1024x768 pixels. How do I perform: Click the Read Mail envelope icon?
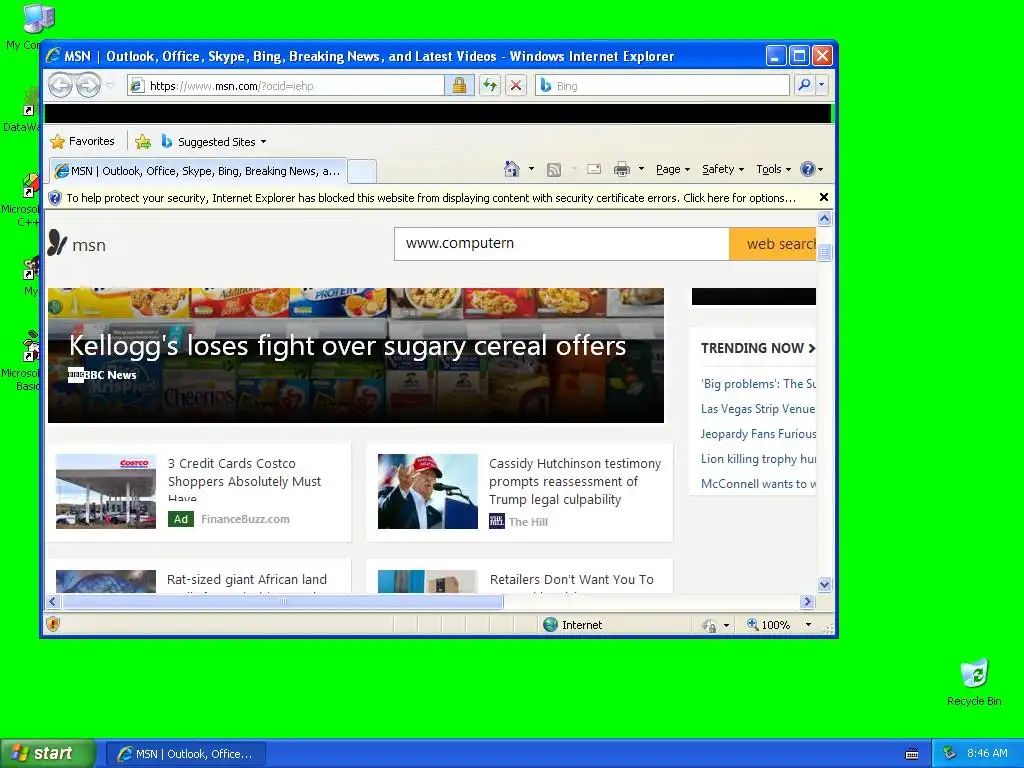[594, 169]
